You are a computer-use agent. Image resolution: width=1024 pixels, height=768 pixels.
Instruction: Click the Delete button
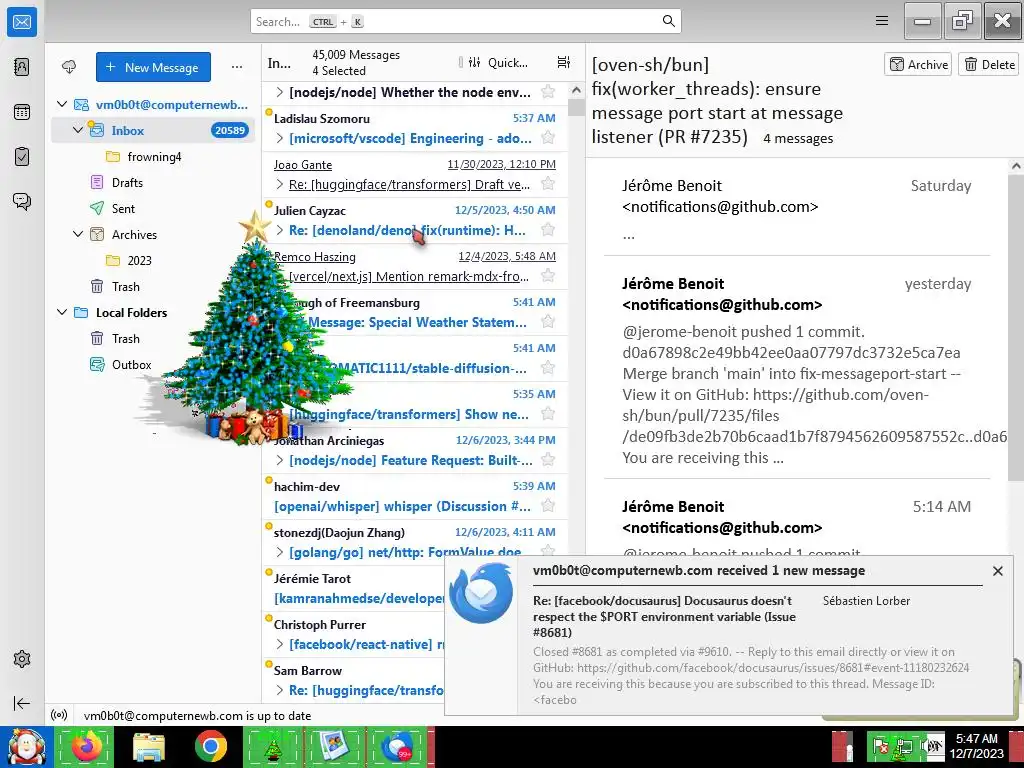coord(989,64)
